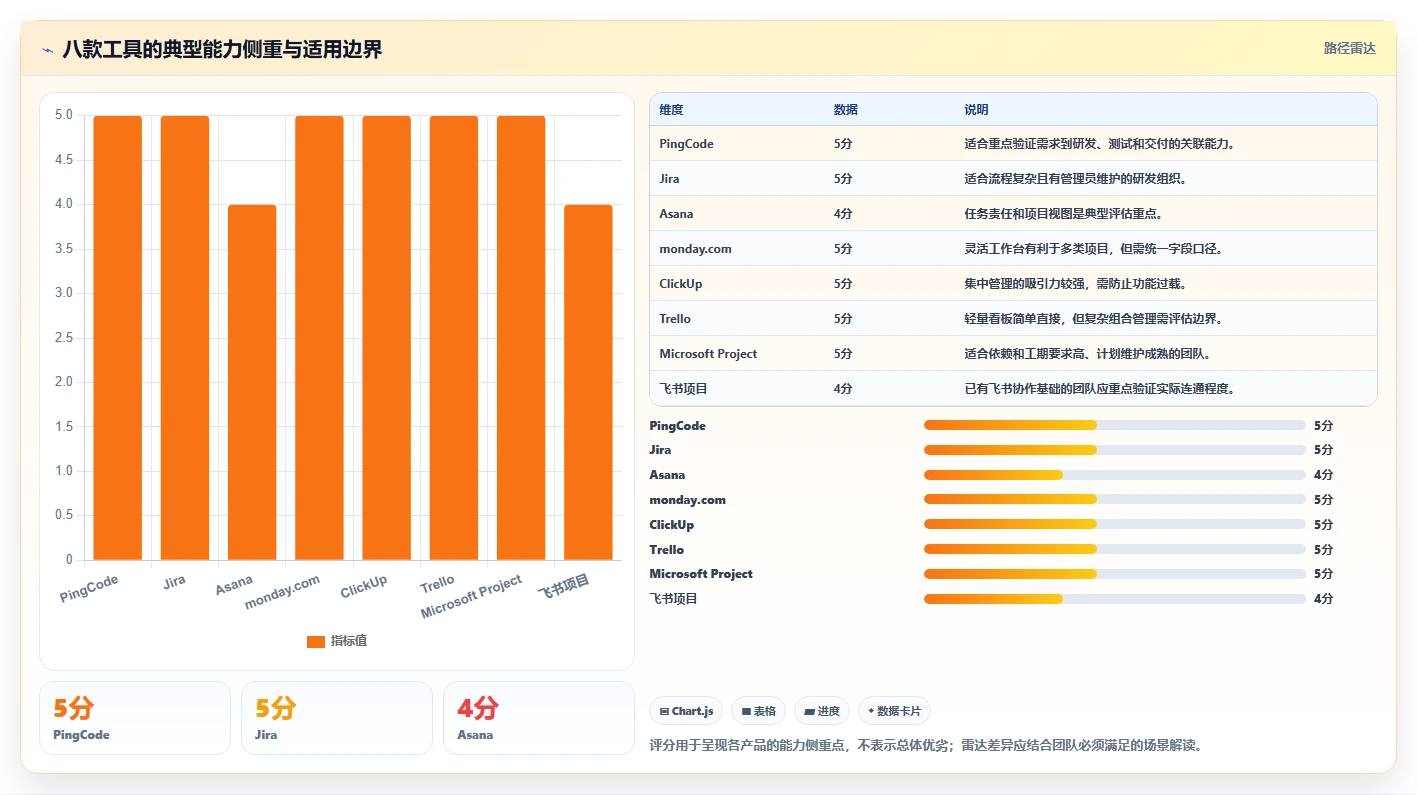Click the Microsoft Project bar in chart
Image resolution: width=1417 pixels, height=795 pixels.
click(521, 338)
